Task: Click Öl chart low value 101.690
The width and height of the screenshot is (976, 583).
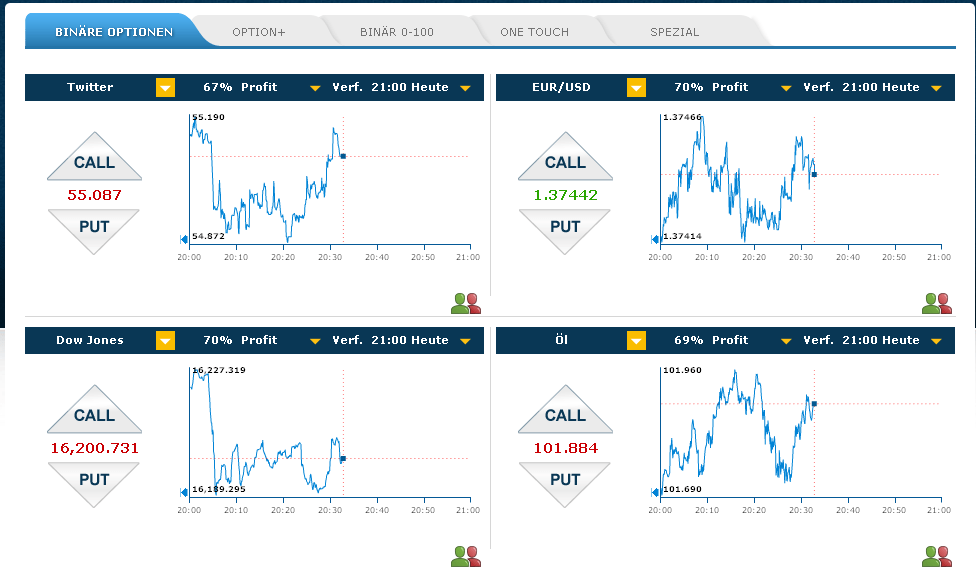Action: click(x=682, y=489)
